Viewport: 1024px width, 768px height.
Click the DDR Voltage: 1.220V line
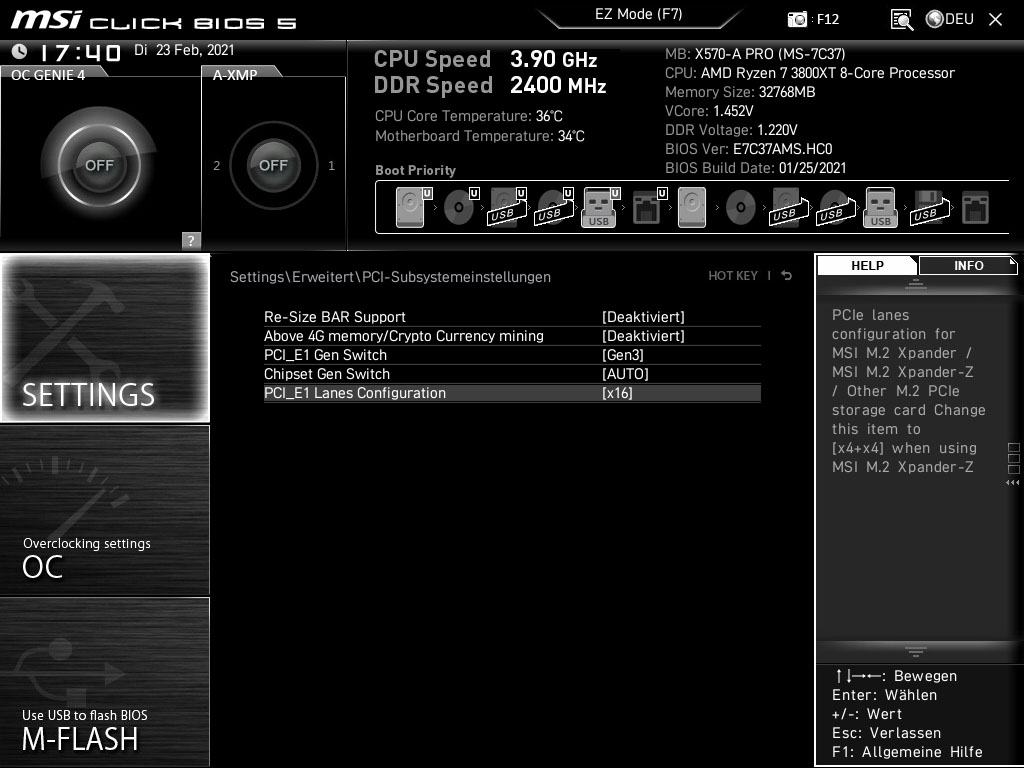click(731, 129)
